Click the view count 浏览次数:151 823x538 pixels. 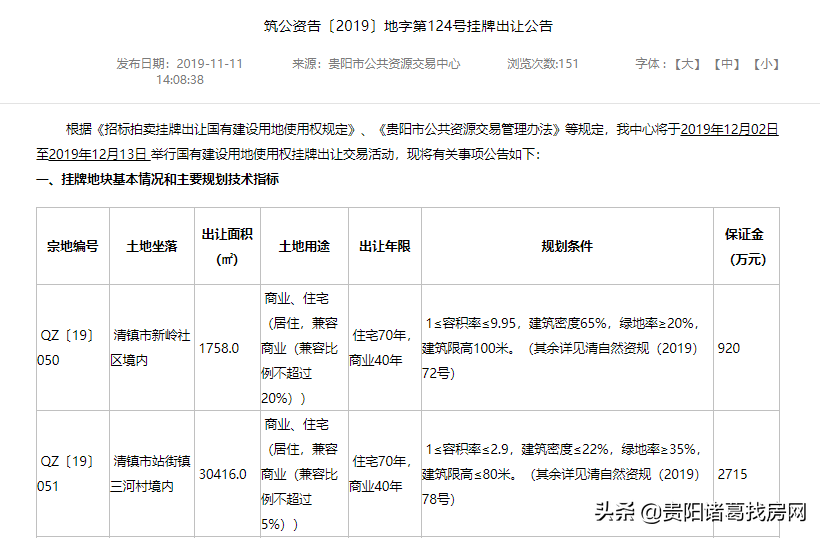click(543, 64)
